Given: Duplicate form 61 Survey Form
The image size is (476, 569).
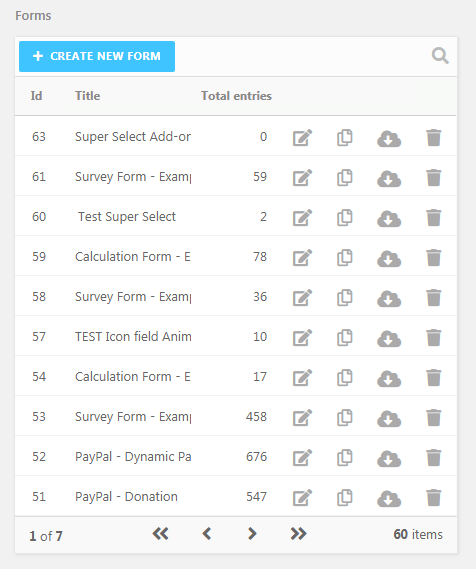Looking at the screenshot, I should pos(345,177).
